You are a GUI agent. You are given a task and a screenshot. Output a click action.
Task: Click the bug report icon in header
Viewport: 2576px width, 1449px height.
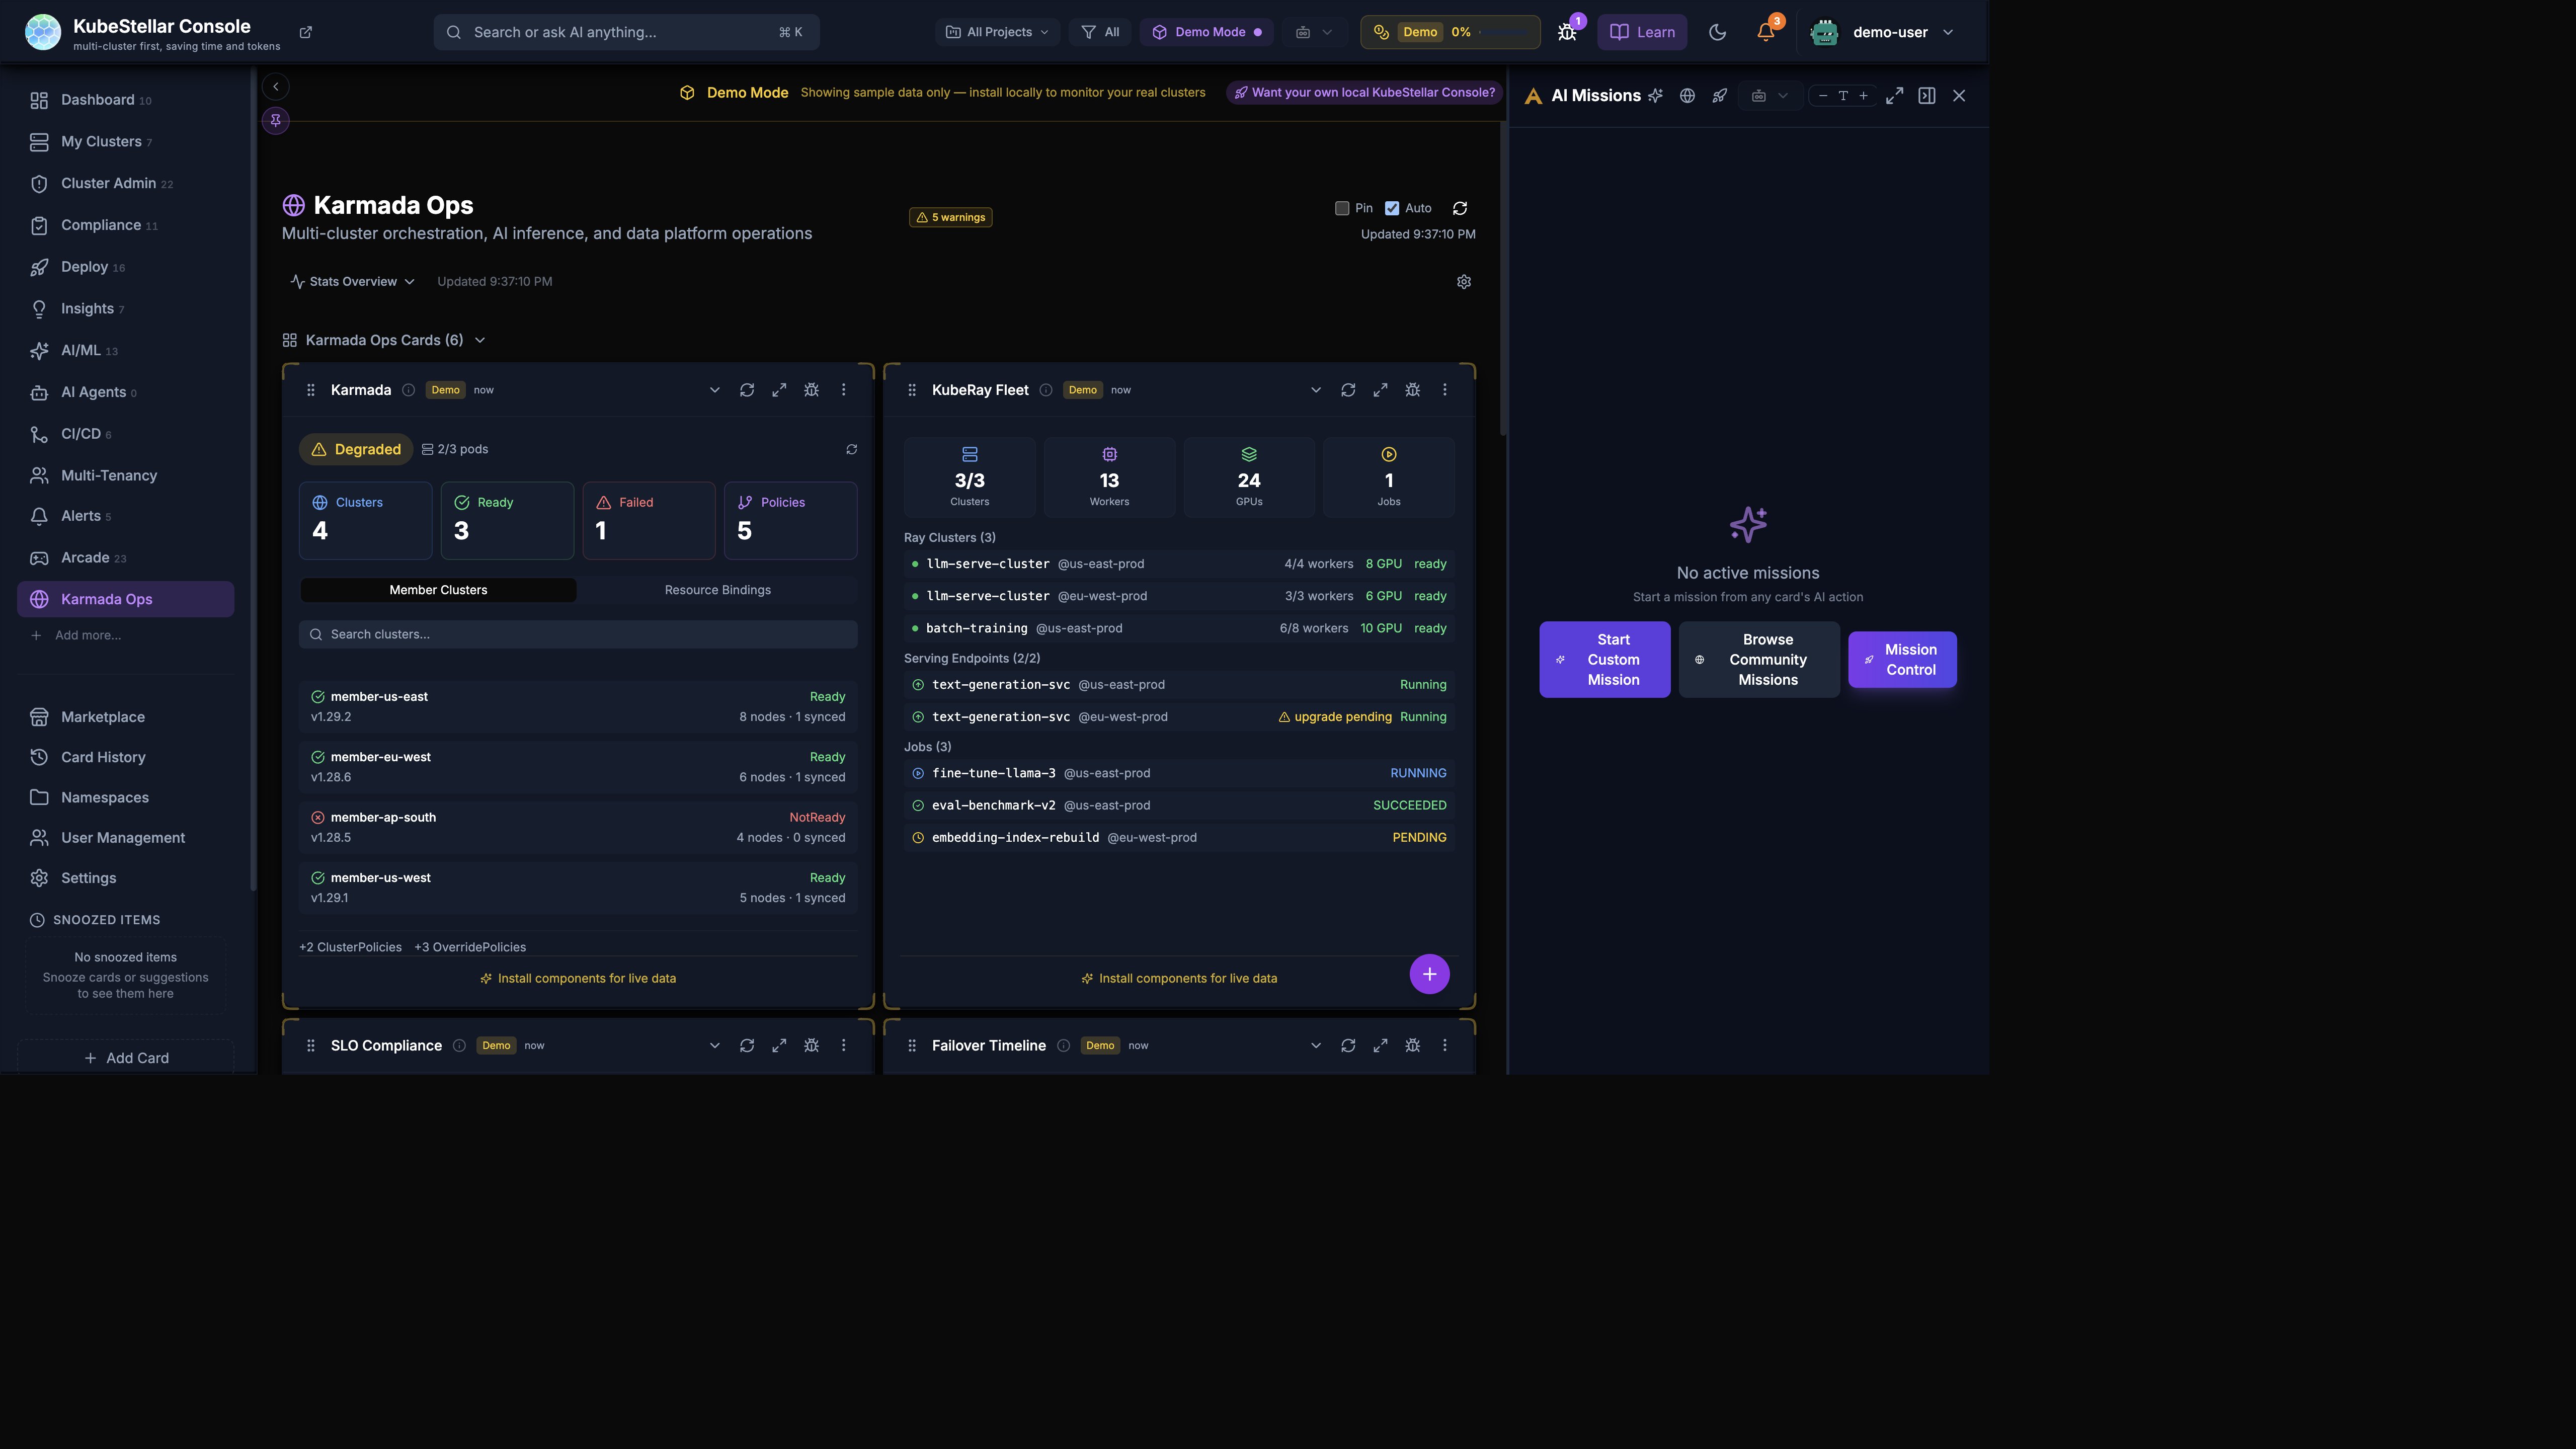click(1567, 32)
